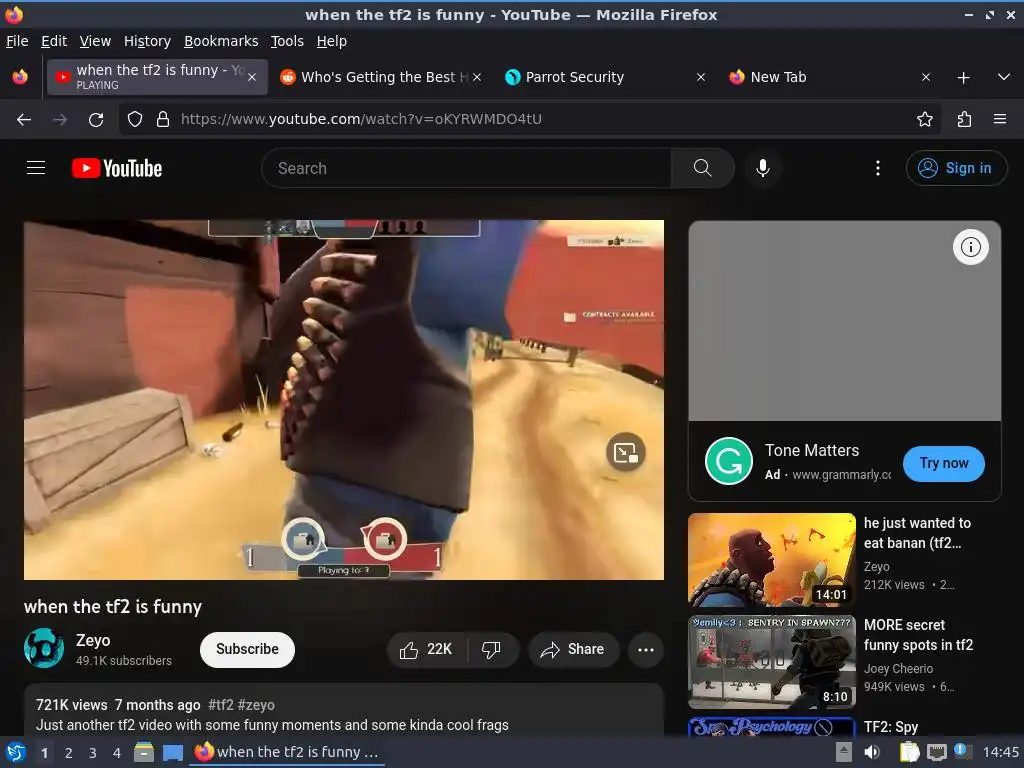This screenshot has height=768, width=1024.
Task: Open the Firefox View icon left of tabs
Action: click(x=20, y=77)
